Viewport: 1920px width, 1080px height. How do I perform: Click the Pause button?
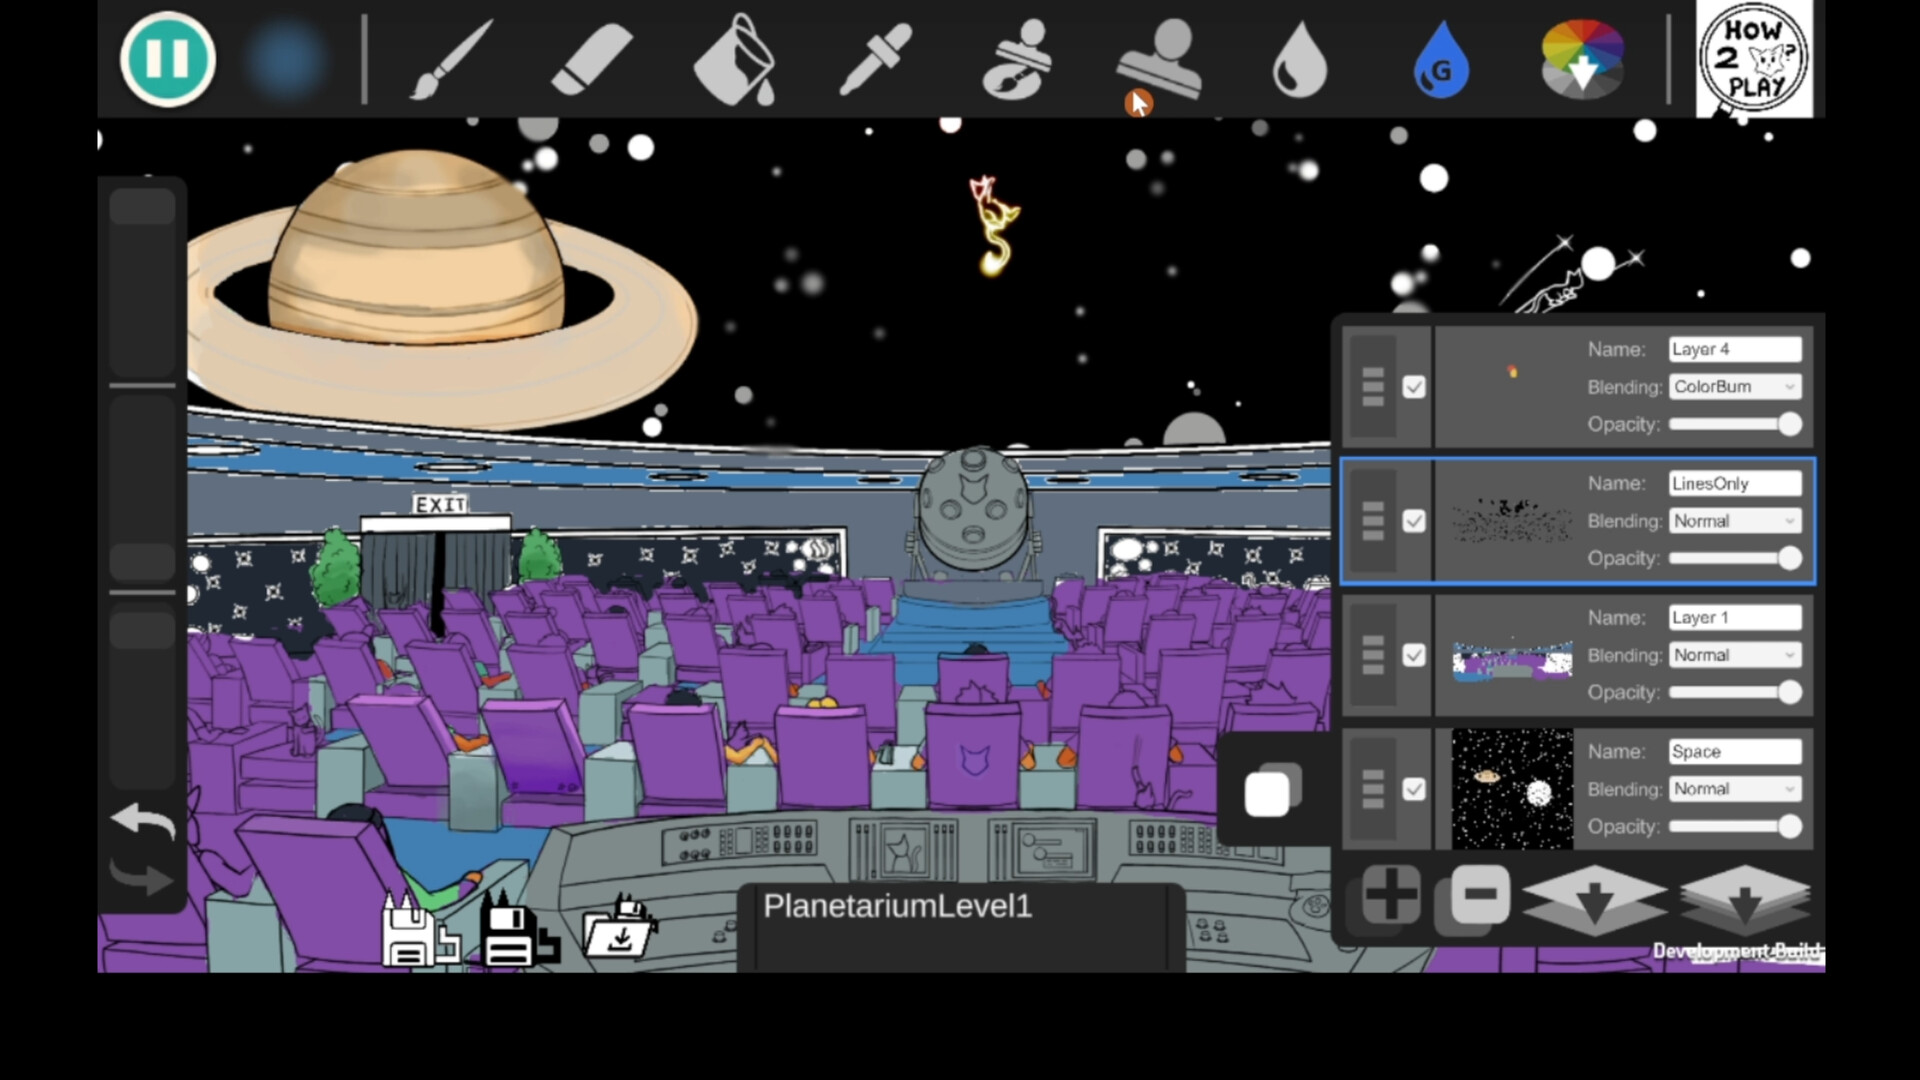pyautogui.click(x=167, y=59)
